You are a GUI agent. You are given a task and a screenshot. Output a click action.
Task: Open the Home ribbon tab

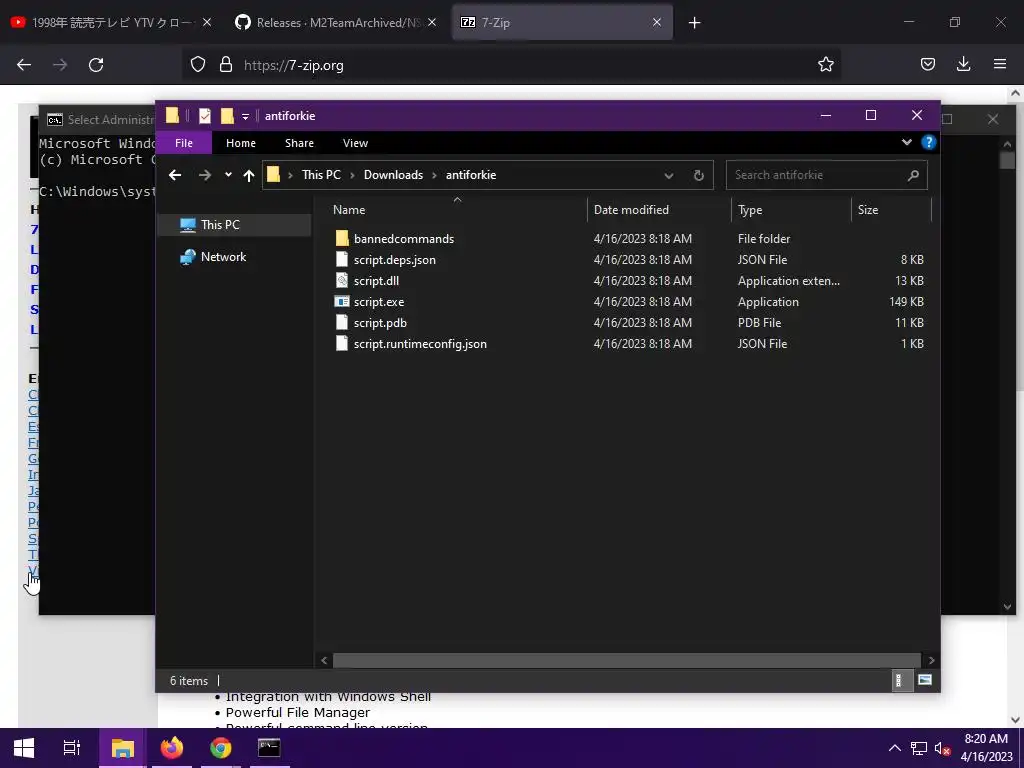[241, 143]
